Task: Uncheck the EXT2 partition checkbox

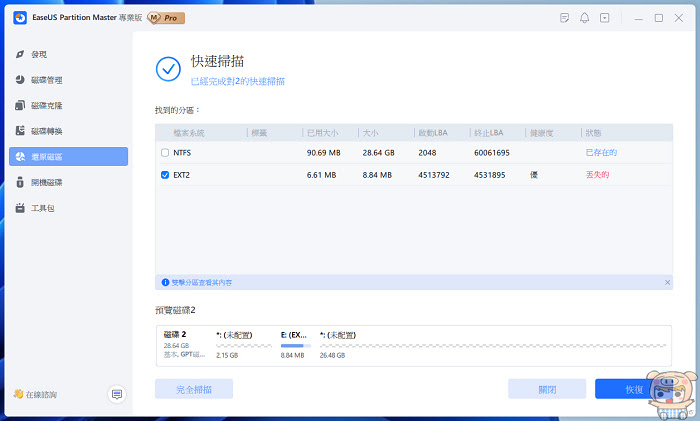Action: [165, 175]
